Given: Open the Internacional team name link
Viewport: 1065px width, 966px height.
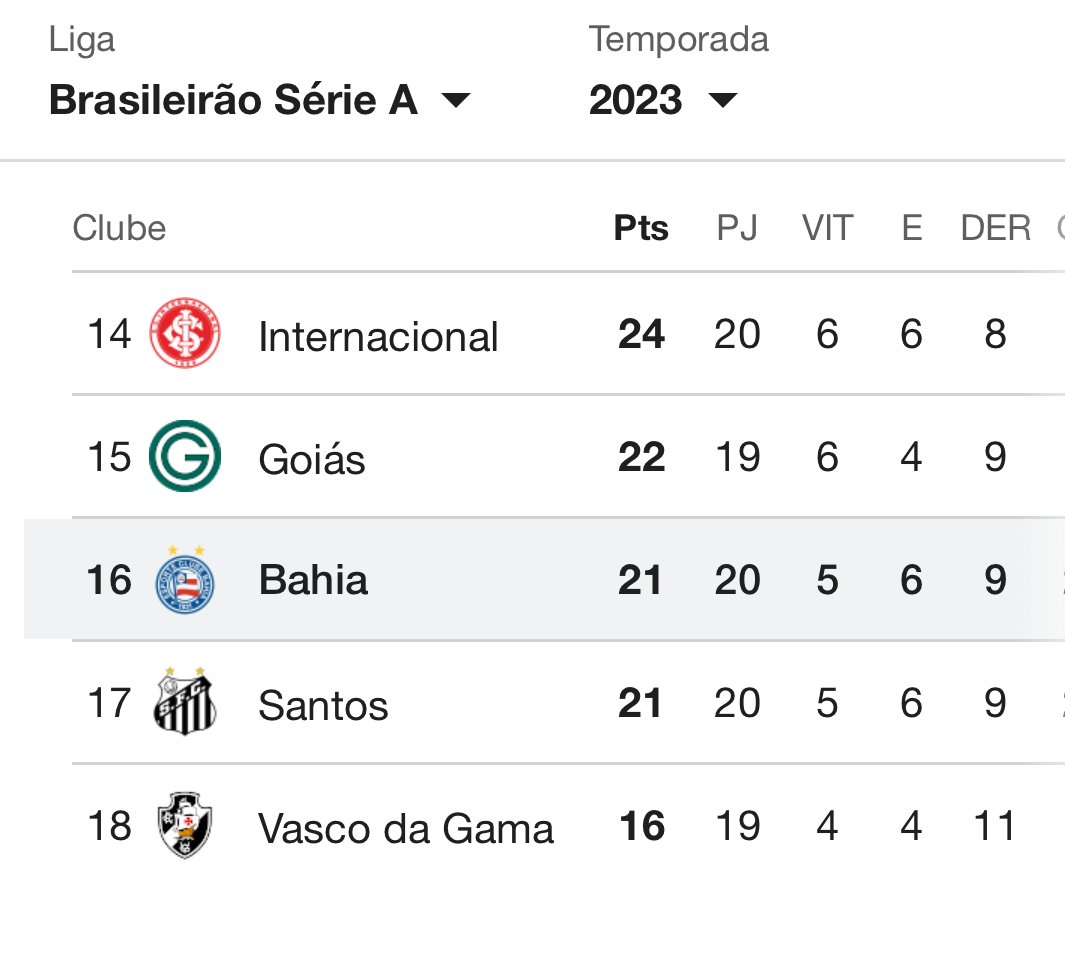Looking at the screenshot, I should point(378,336).
